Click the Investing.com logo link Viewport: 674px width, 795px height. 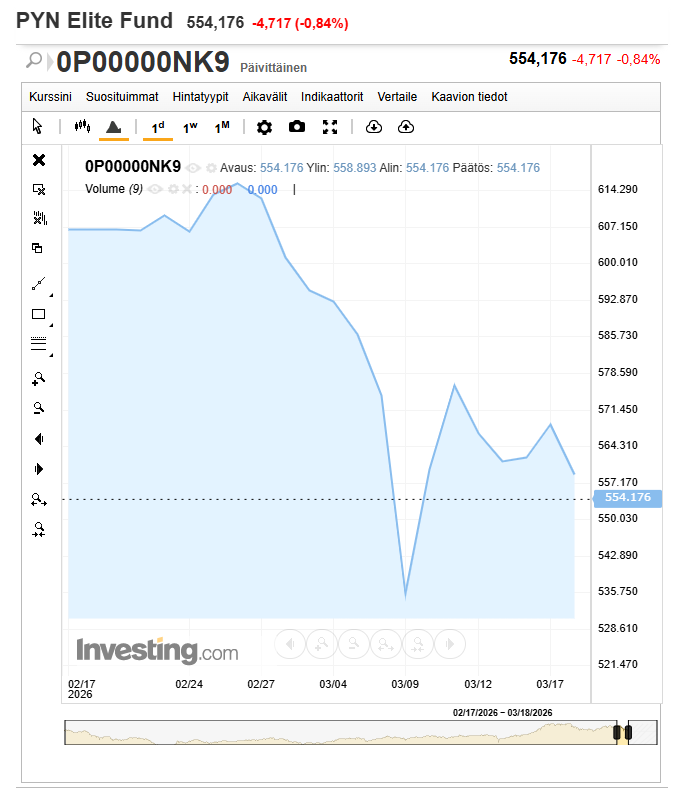(x=157, y=652)
